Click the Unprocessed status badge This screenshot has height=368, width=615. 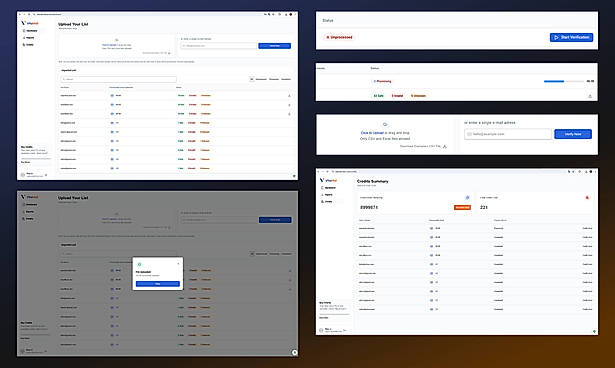point(339,37)
